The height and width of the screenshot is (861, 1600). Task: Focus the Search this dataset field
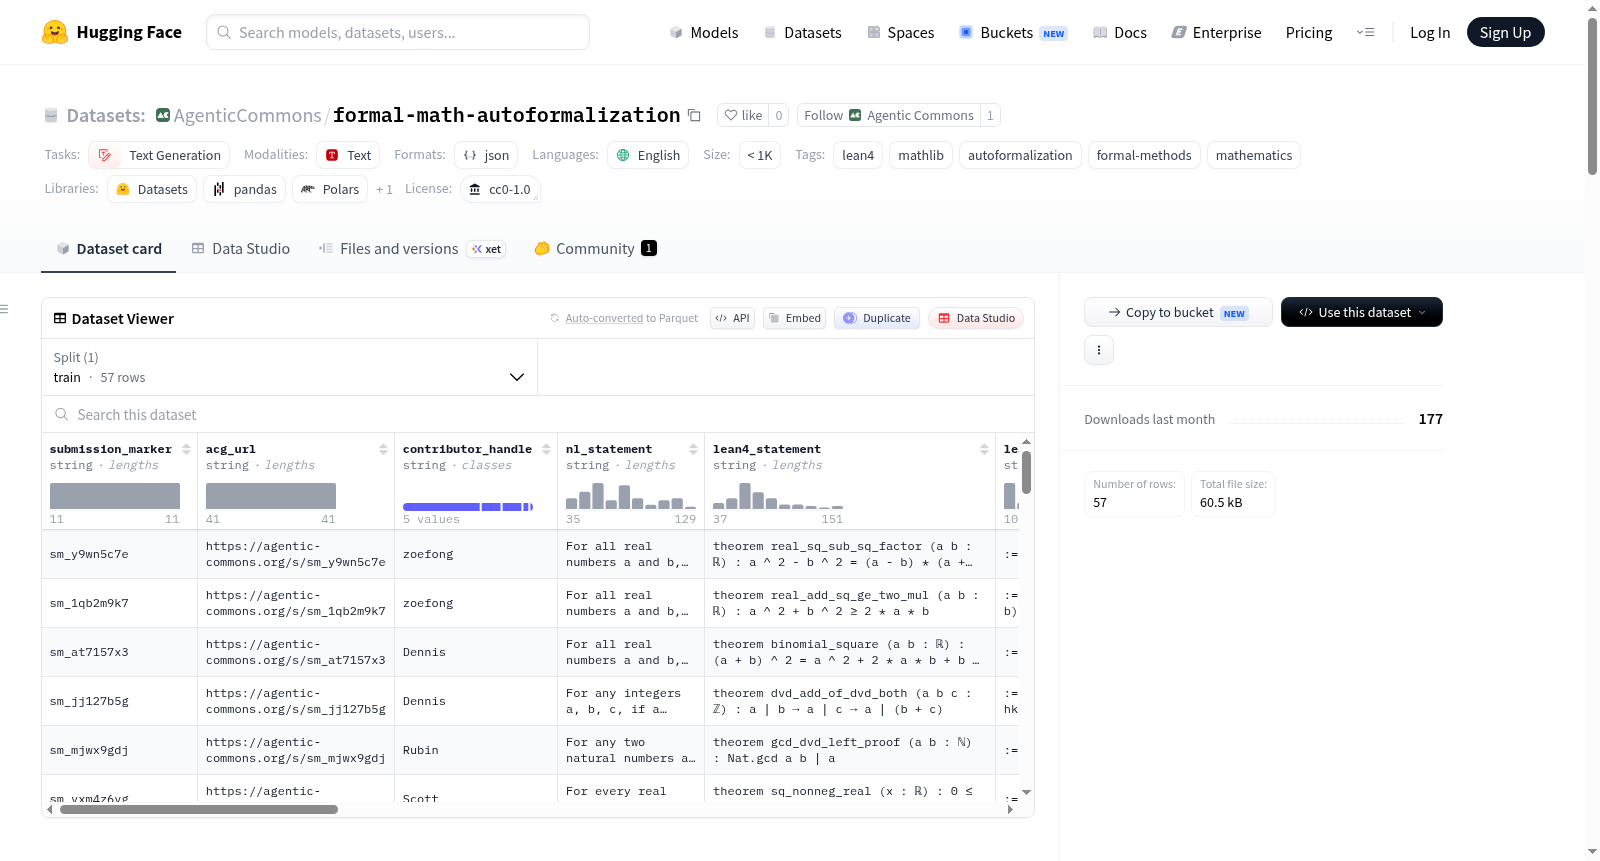tap(538, 414)
